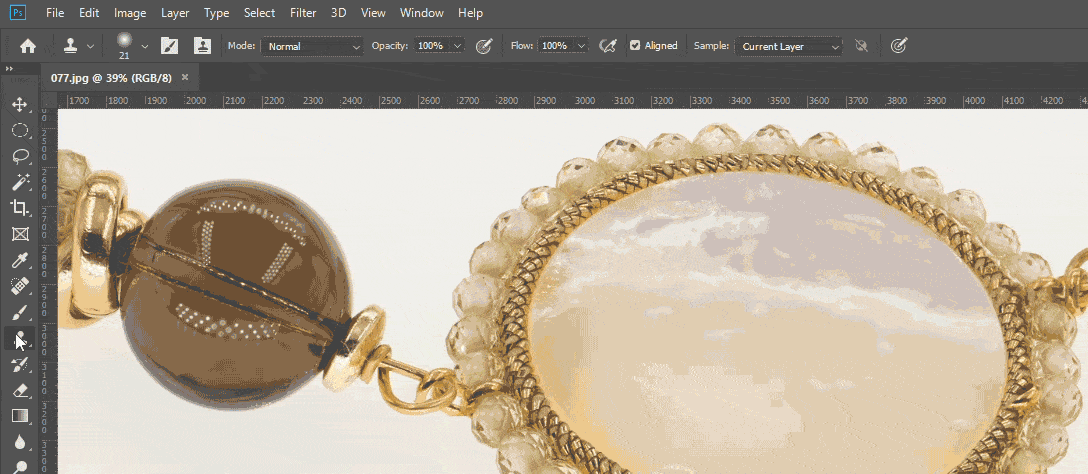Enable airbrush-style build-up effects
1088x474 pixels.
608,46
